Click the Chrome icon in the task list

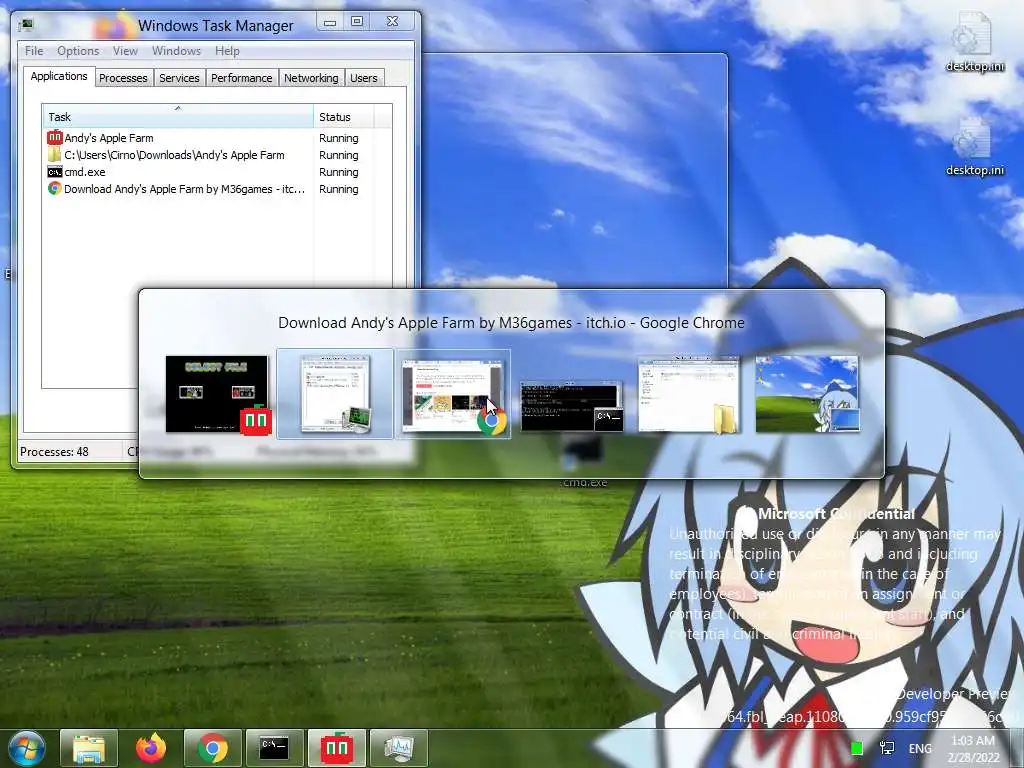tap(55, 189)
